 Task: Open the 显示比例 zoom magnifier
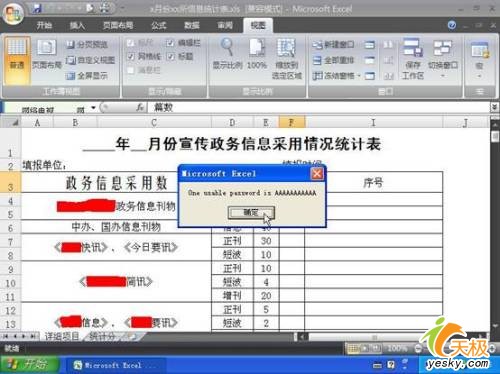coord(228,53)
